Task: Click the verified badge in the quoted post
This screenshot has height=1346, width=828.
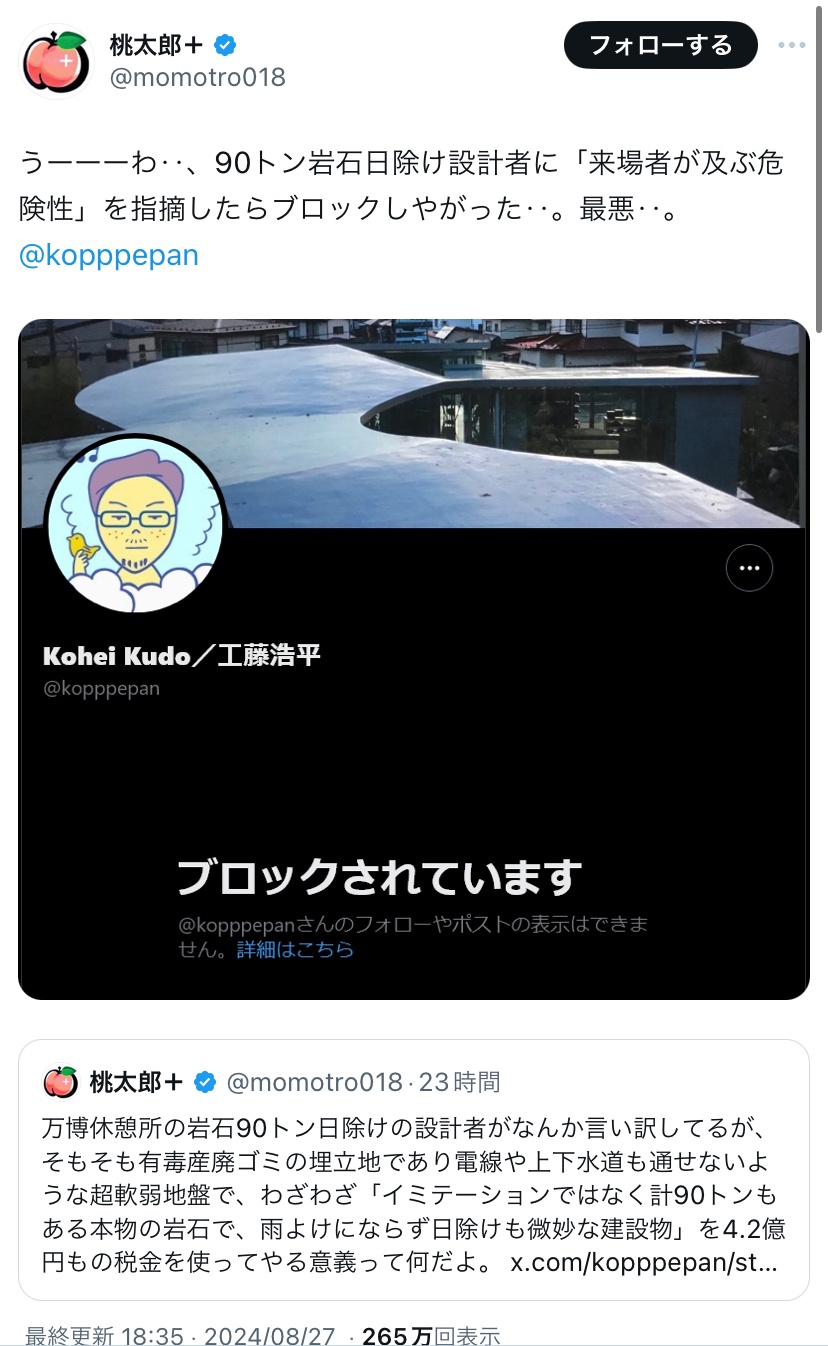Action: tap(205, 1082)
